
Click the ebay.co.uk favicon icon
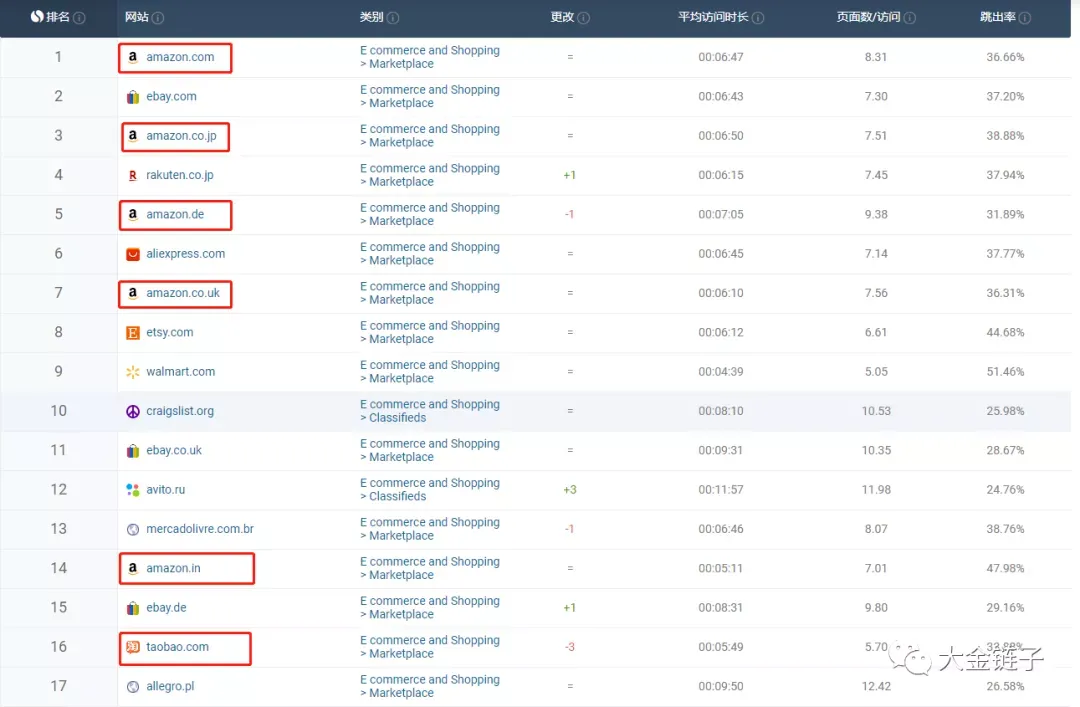coord(133,450)
